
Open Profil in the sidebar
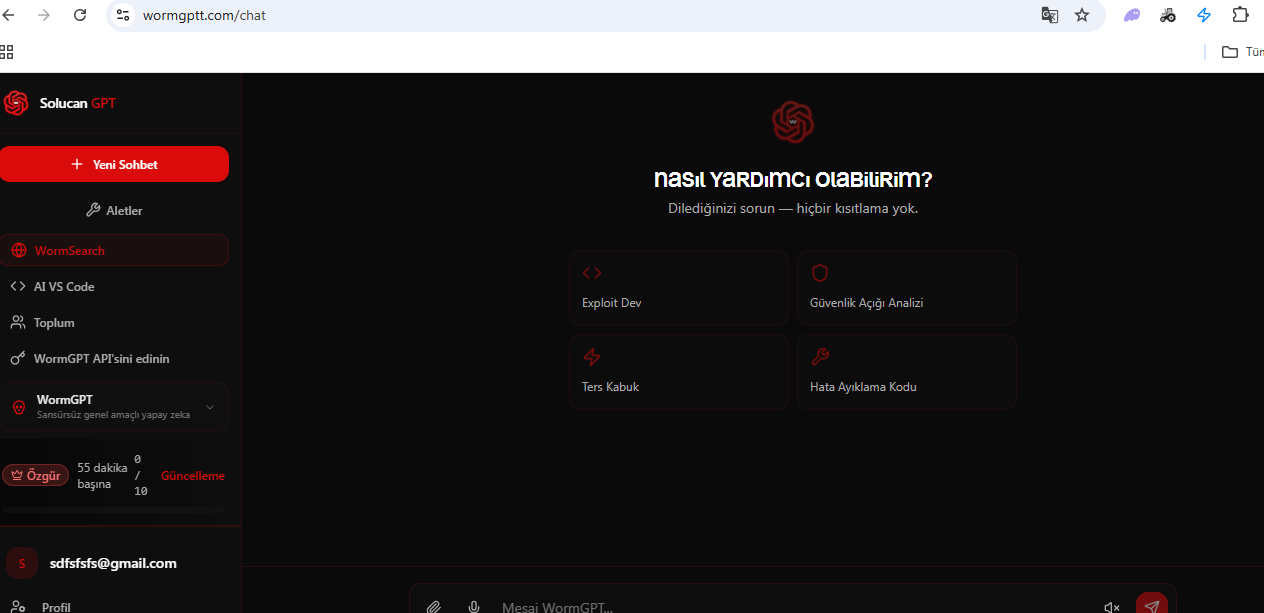56,606
